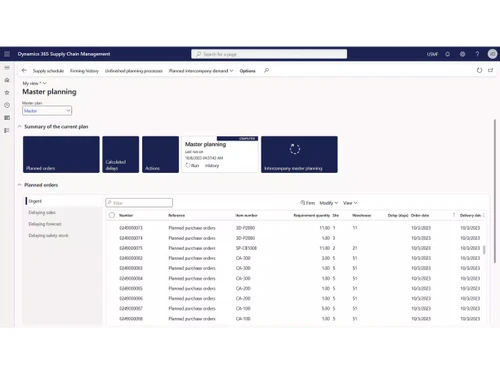Sort by Requirement quantity column header
This screenshot has width=500, height=375.
click(312, 215)
